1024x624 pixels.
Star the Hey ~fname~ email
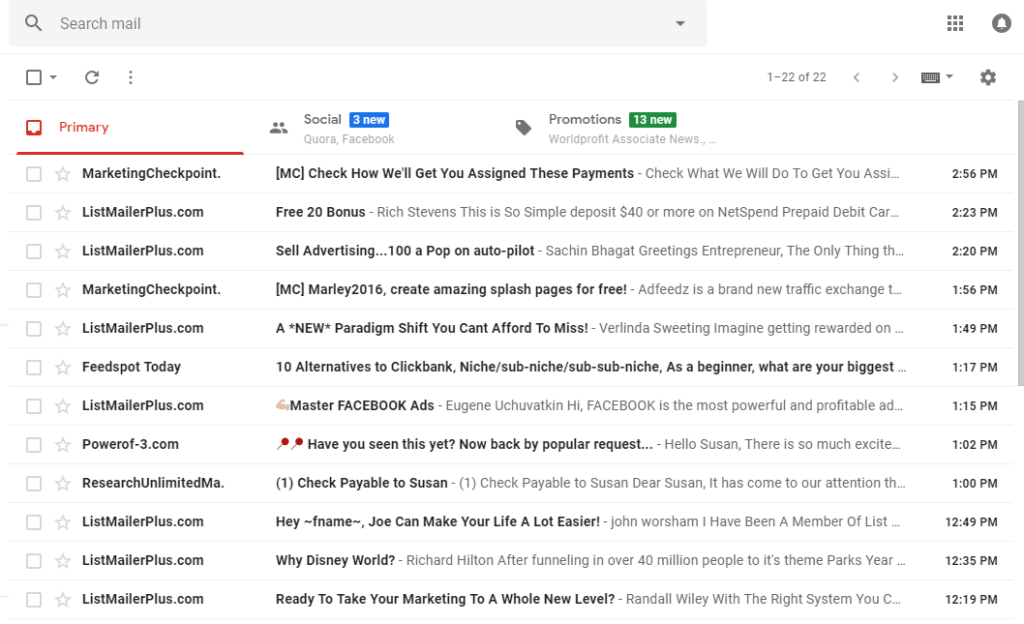pyautogui.click(x=63, y=522)
